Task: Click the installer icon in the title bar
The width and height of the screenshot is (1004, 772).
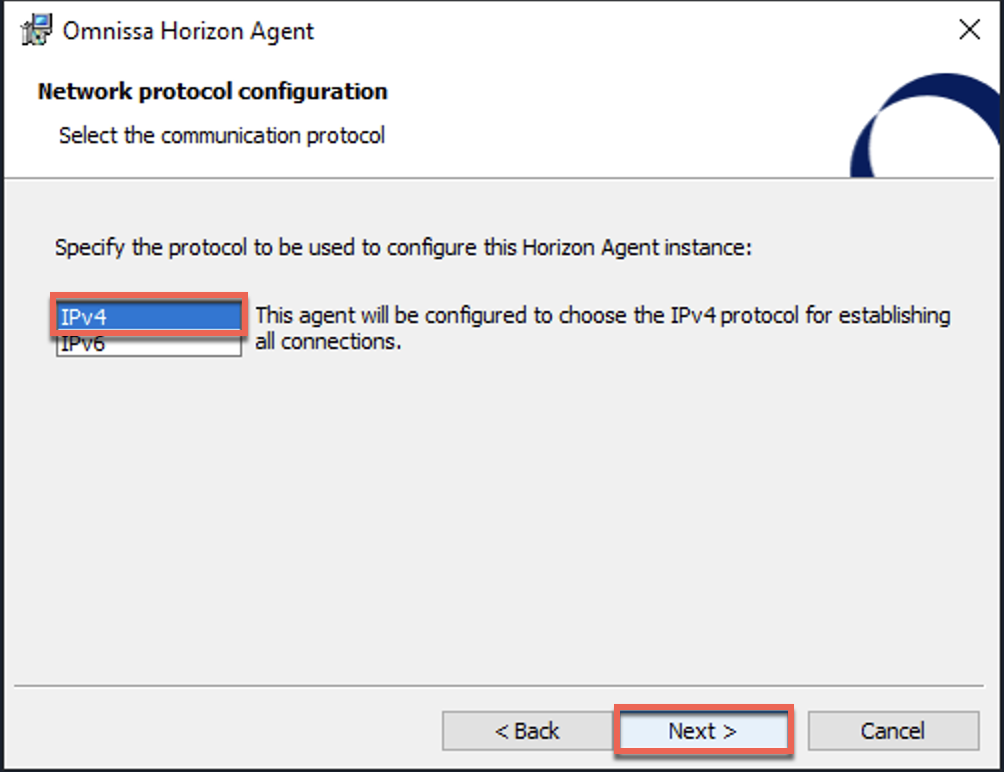Action: pos(36,30)
